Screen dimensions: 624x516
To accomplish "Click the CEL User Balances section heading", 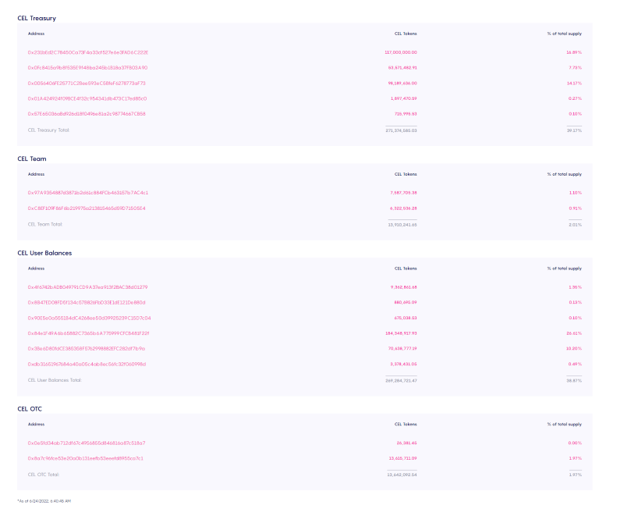I will [45, 253].
